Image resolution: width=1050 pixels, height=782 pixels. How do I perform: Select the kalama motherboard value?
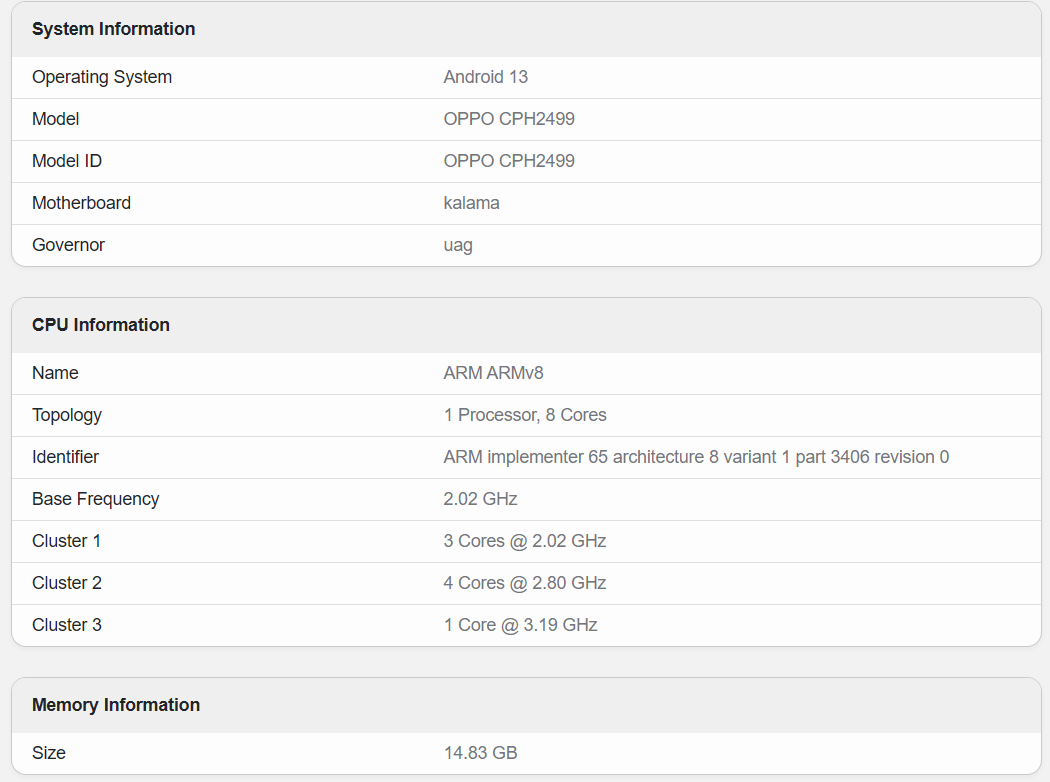(471, 203)
